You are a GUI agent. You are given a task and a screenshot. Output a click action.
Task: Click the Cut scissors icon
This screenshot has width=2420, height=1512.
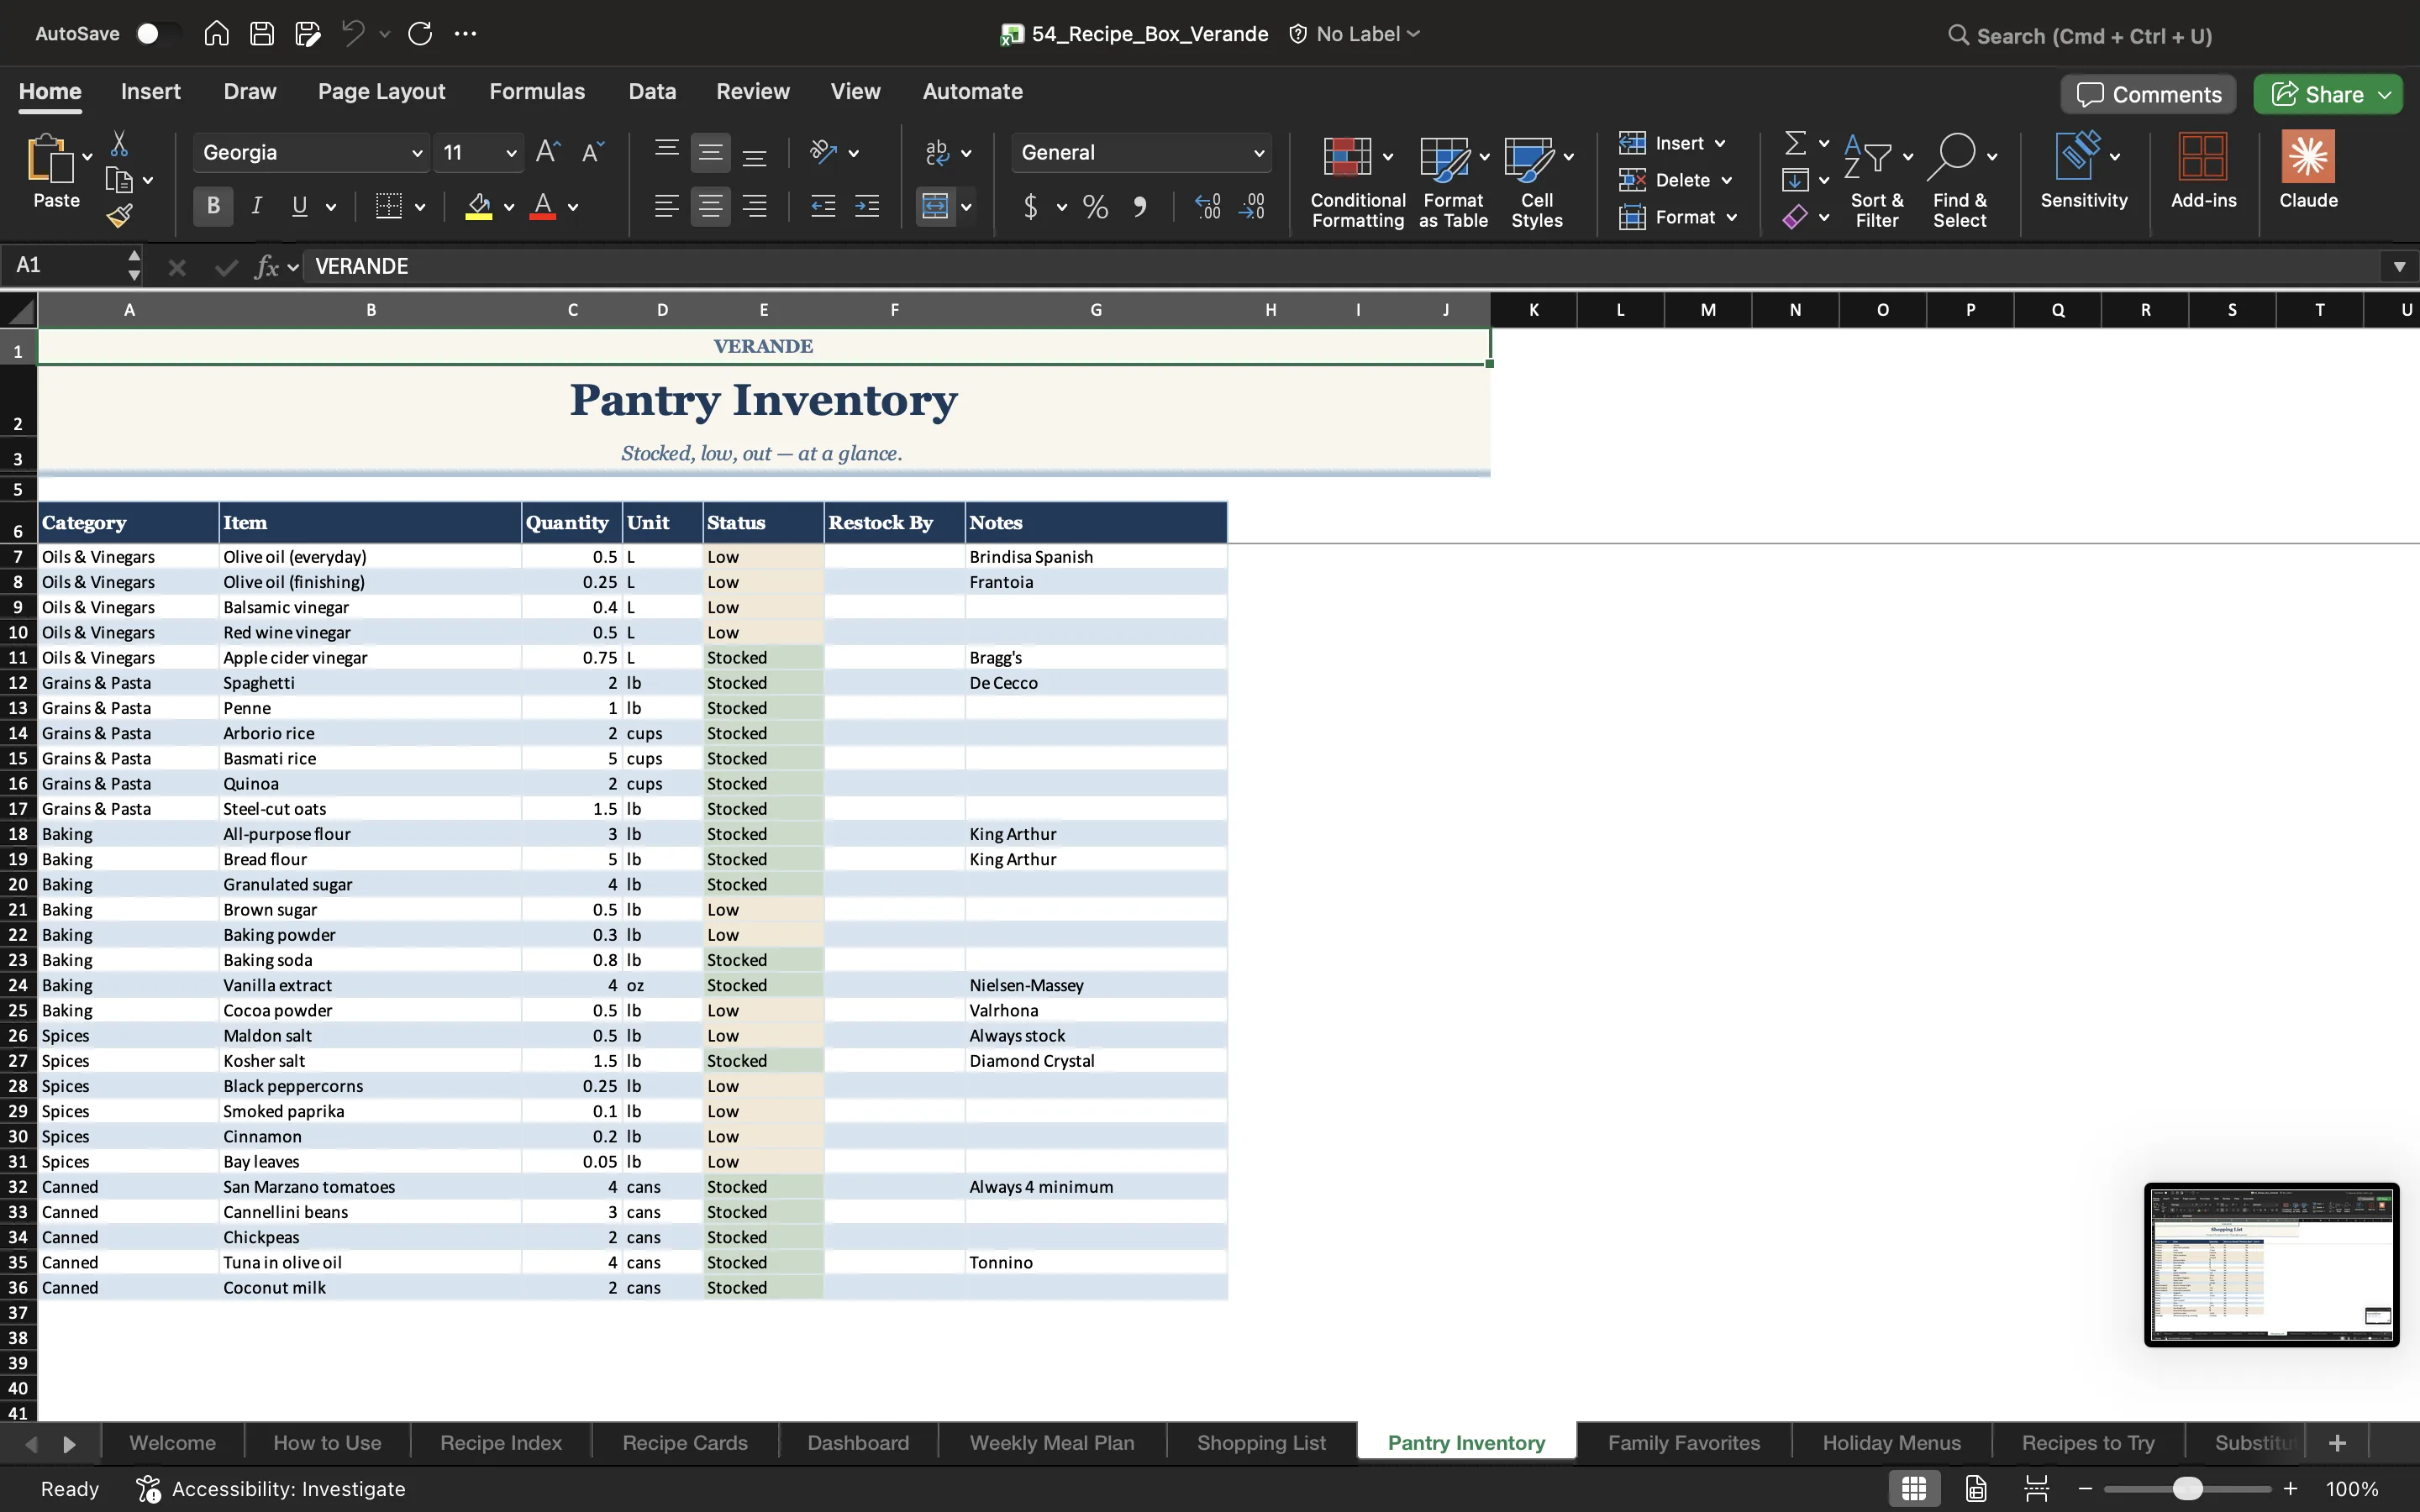tap(119, 143)
